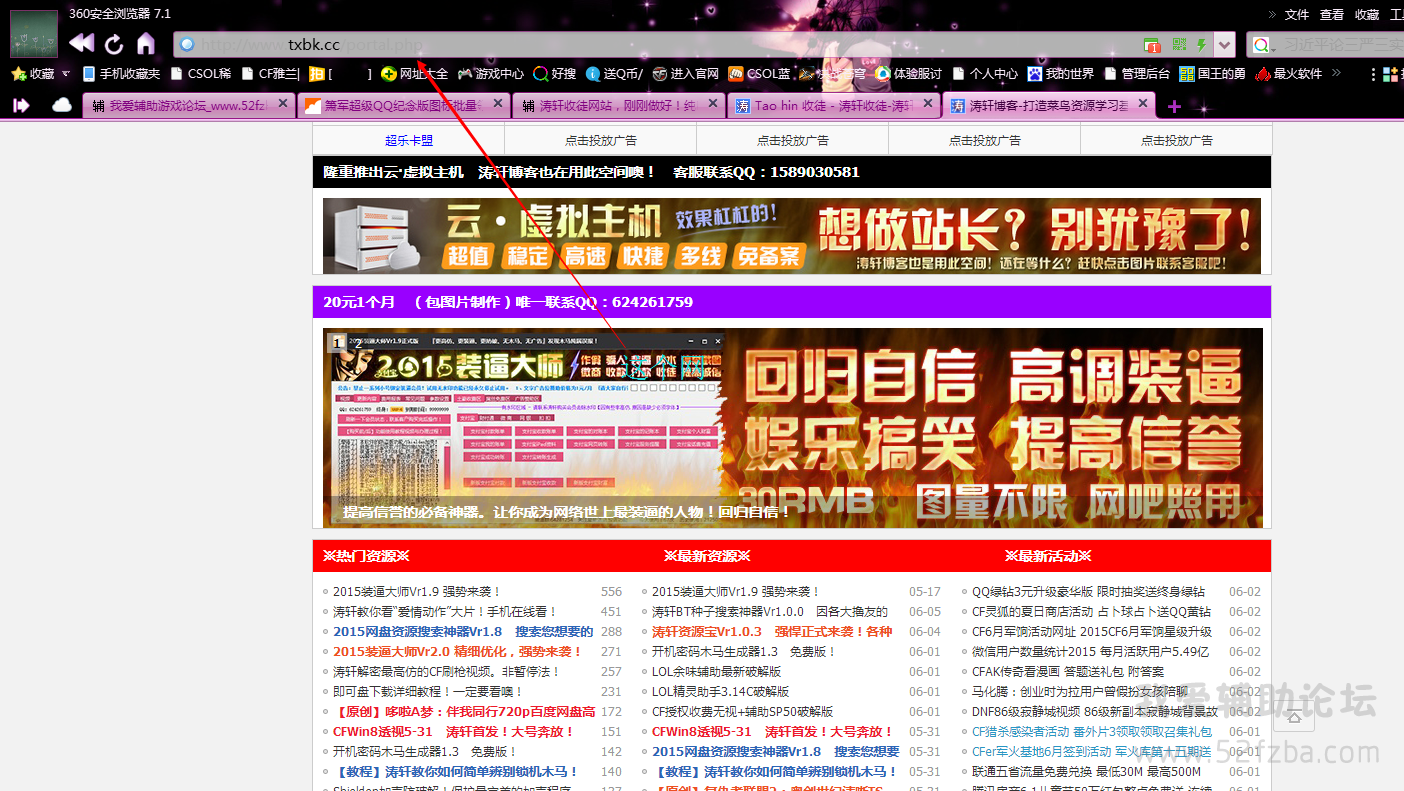Switch to the 我爱辅助游戏论坛 tab
The width and height of the screenshot is (1404, 791).
pos(188,105)
